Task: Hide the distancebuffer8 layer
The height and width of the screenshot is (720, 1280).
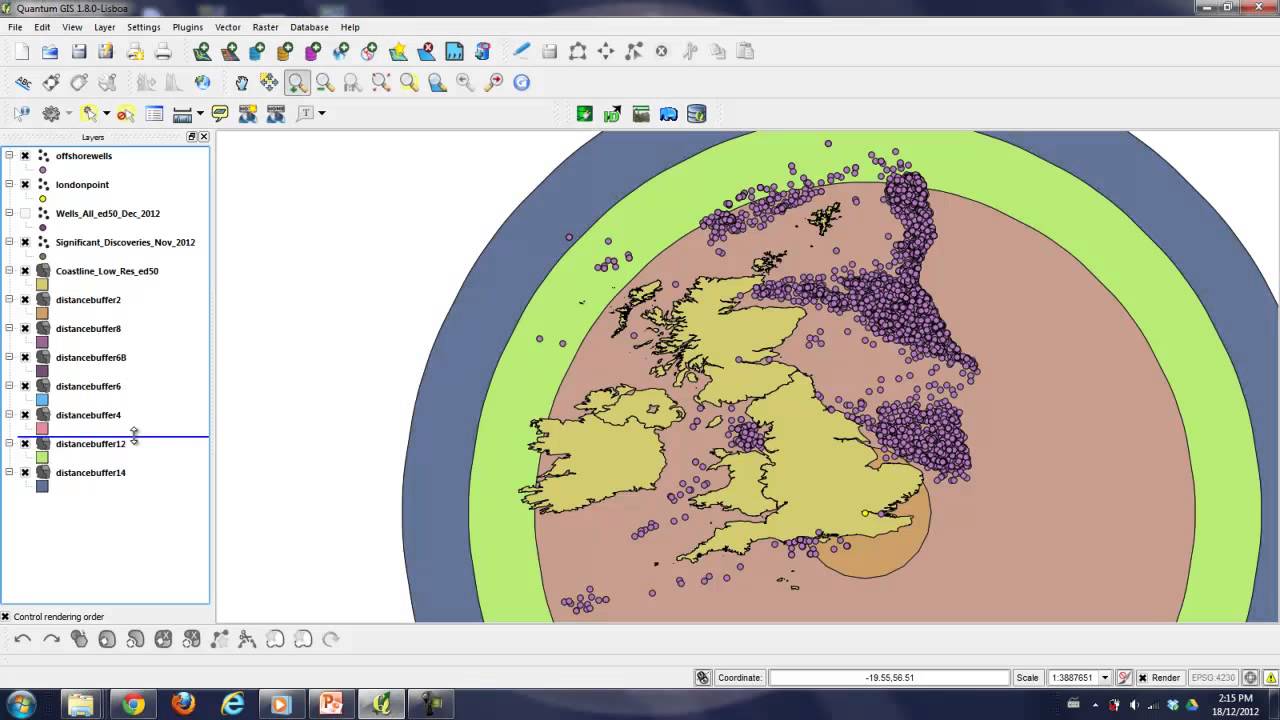Action: 25,329
